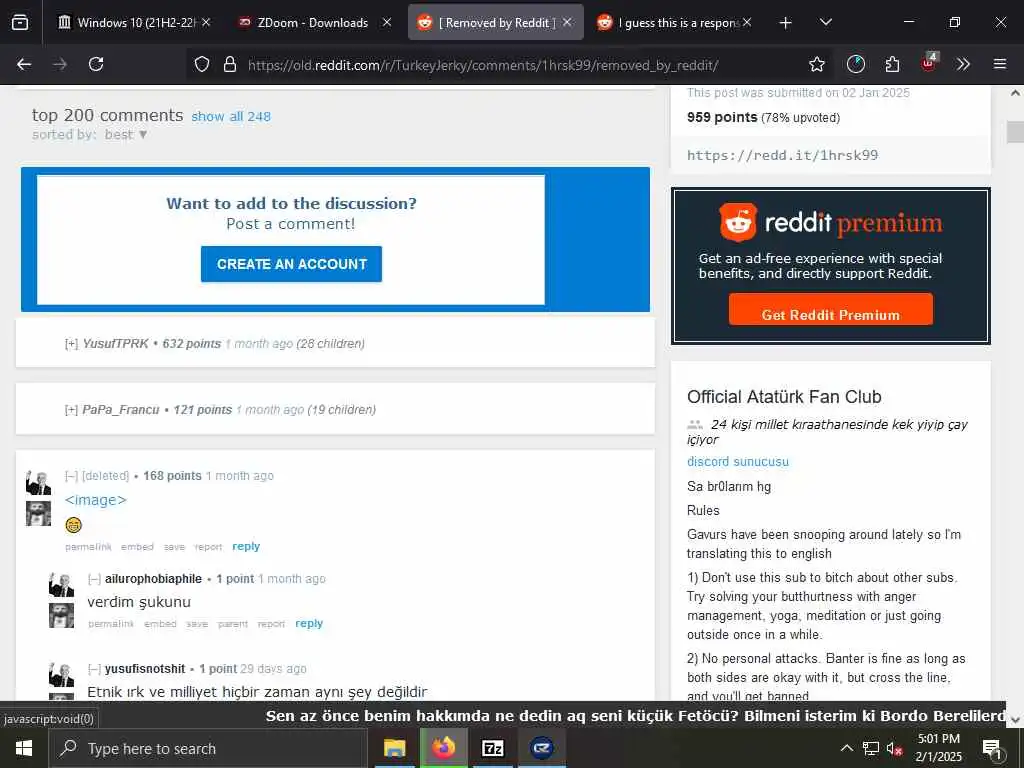Open the <image> link in deleted comment
The width and height of the screenshot is (1024, 768).
tap(95, 500)
